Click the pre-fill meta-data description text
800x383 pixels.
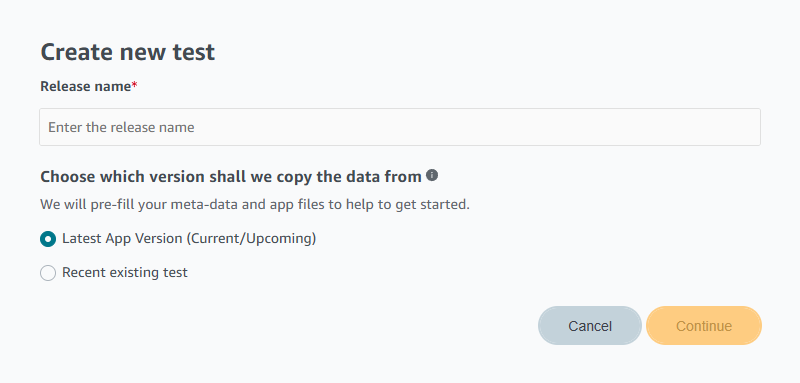(x=255, y=205)
